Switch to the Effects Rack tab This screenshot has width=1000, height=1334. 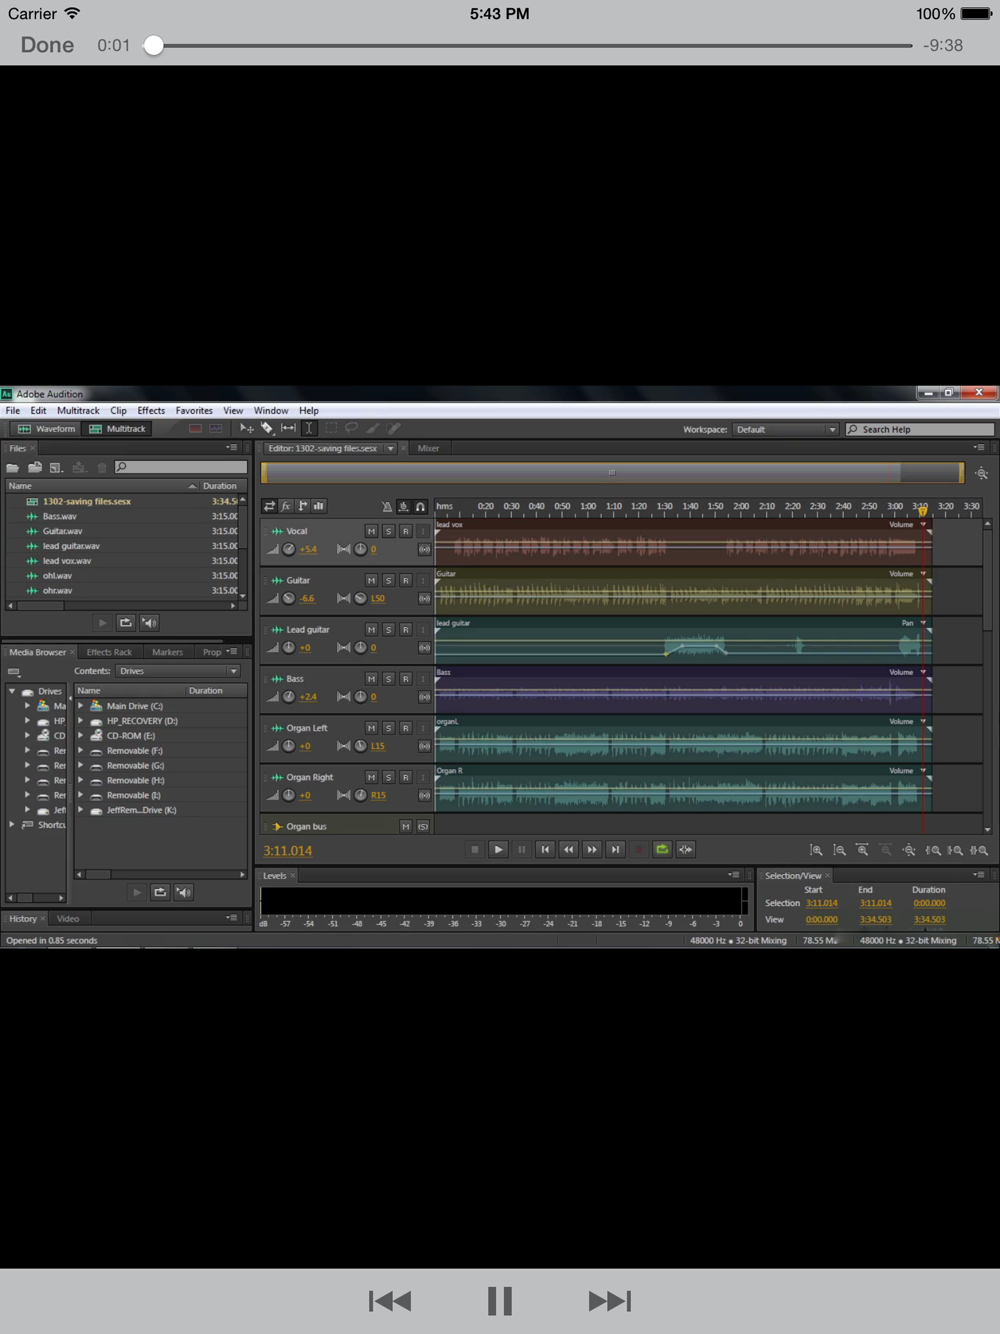tap(109, 652)
